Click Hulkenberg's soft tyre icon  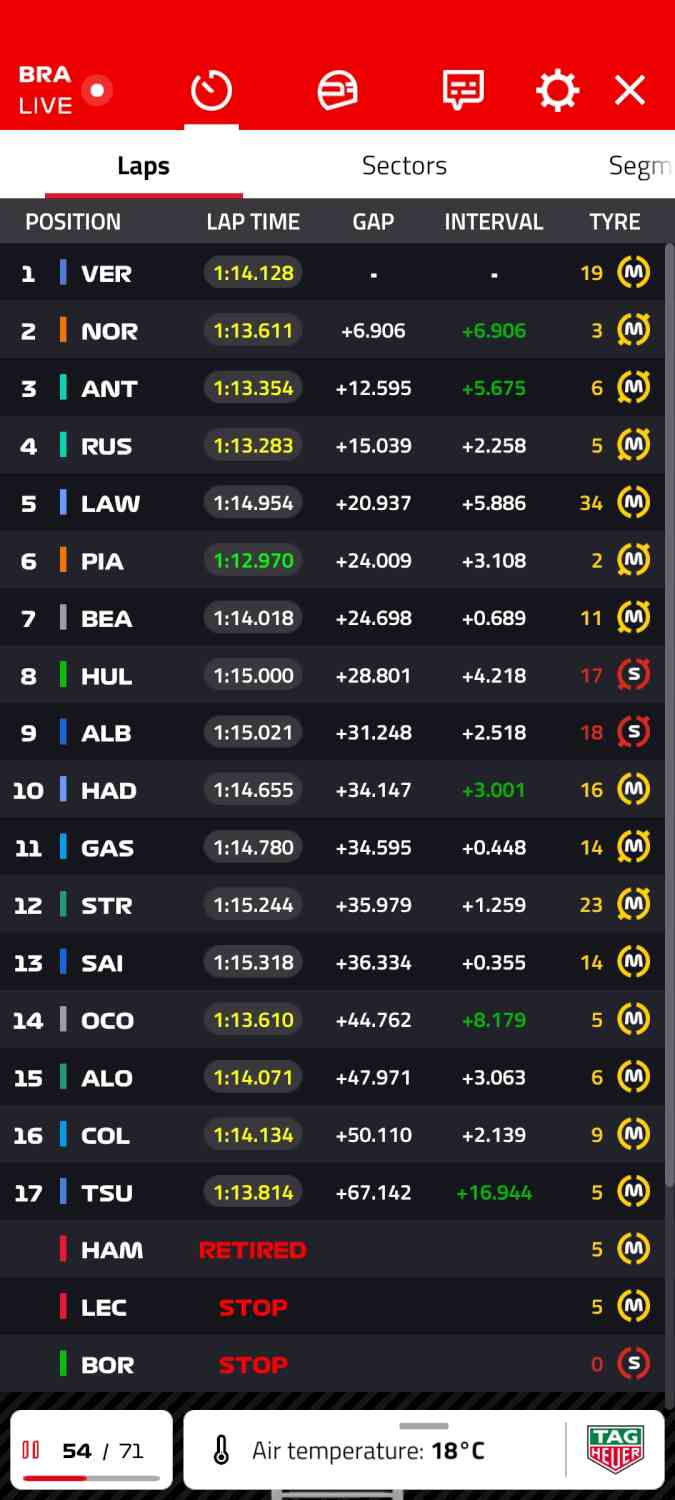633,675
